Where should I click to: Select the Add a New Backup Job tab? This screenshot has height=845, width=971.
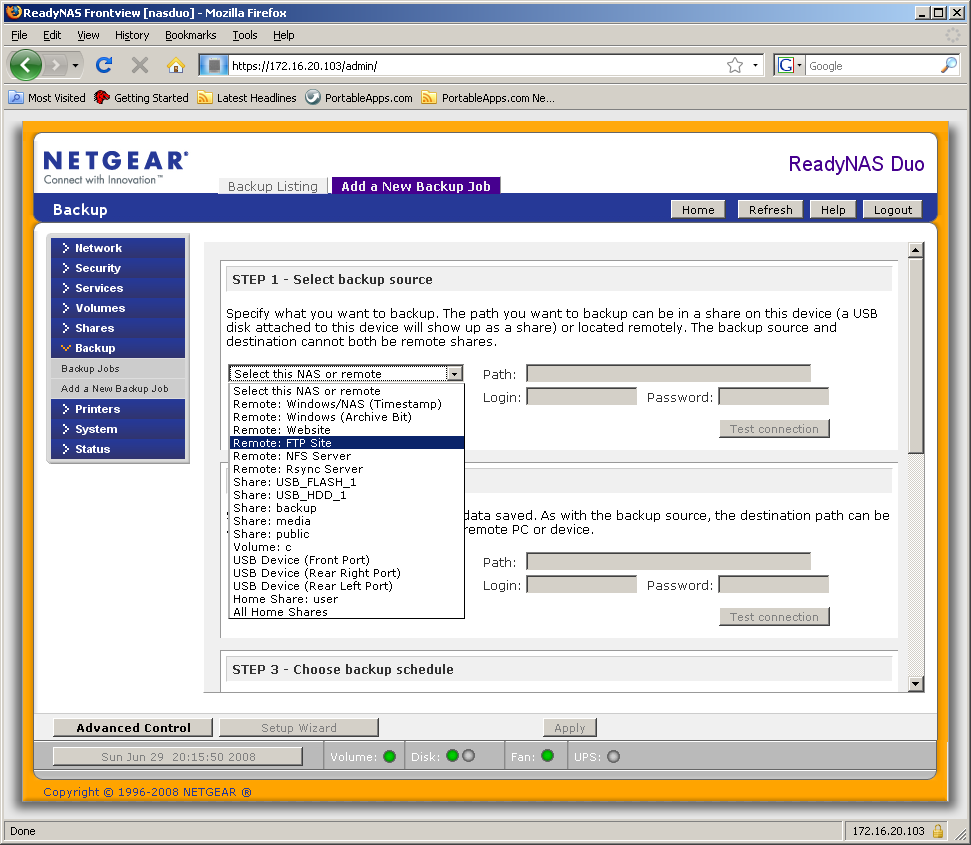(416, 186)
